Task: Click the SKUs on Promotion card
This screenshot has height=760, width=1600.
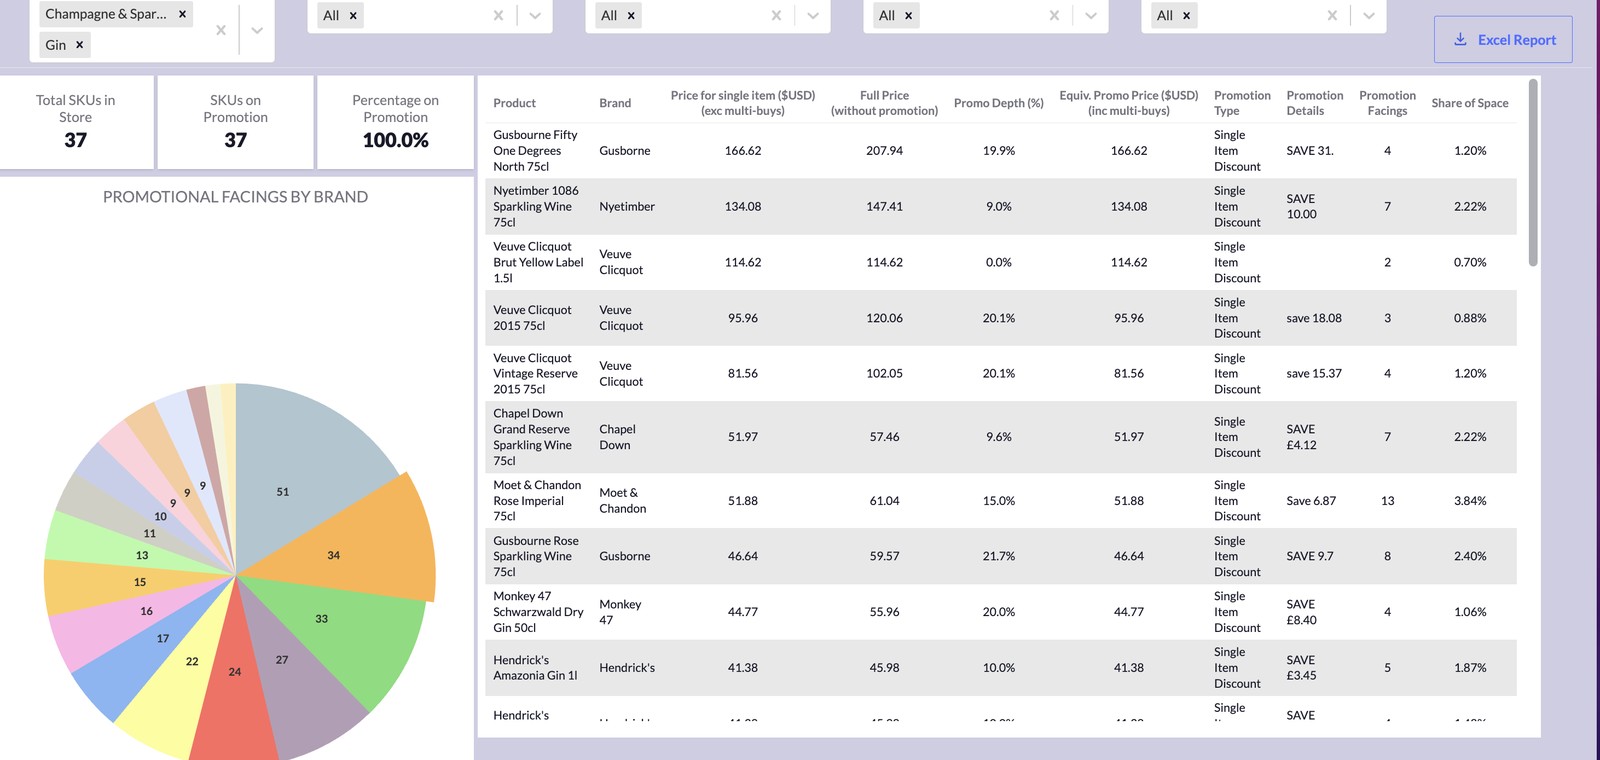Action: tap(236, 122)
